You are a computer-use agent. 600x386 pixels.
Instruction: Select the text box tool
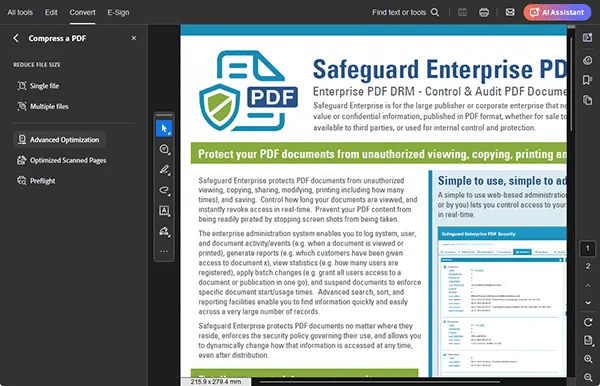164,210
